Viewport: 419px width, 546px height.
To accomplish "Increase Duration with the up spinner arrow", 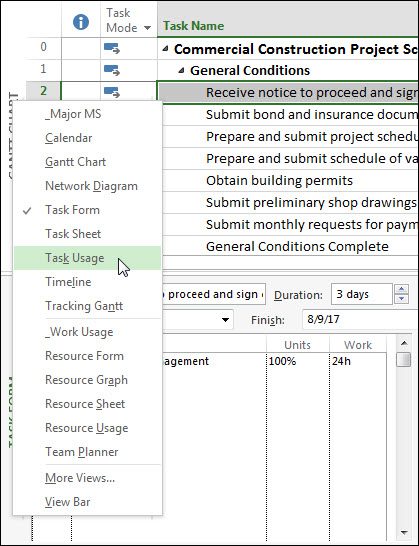I will (x=402, y=289).
